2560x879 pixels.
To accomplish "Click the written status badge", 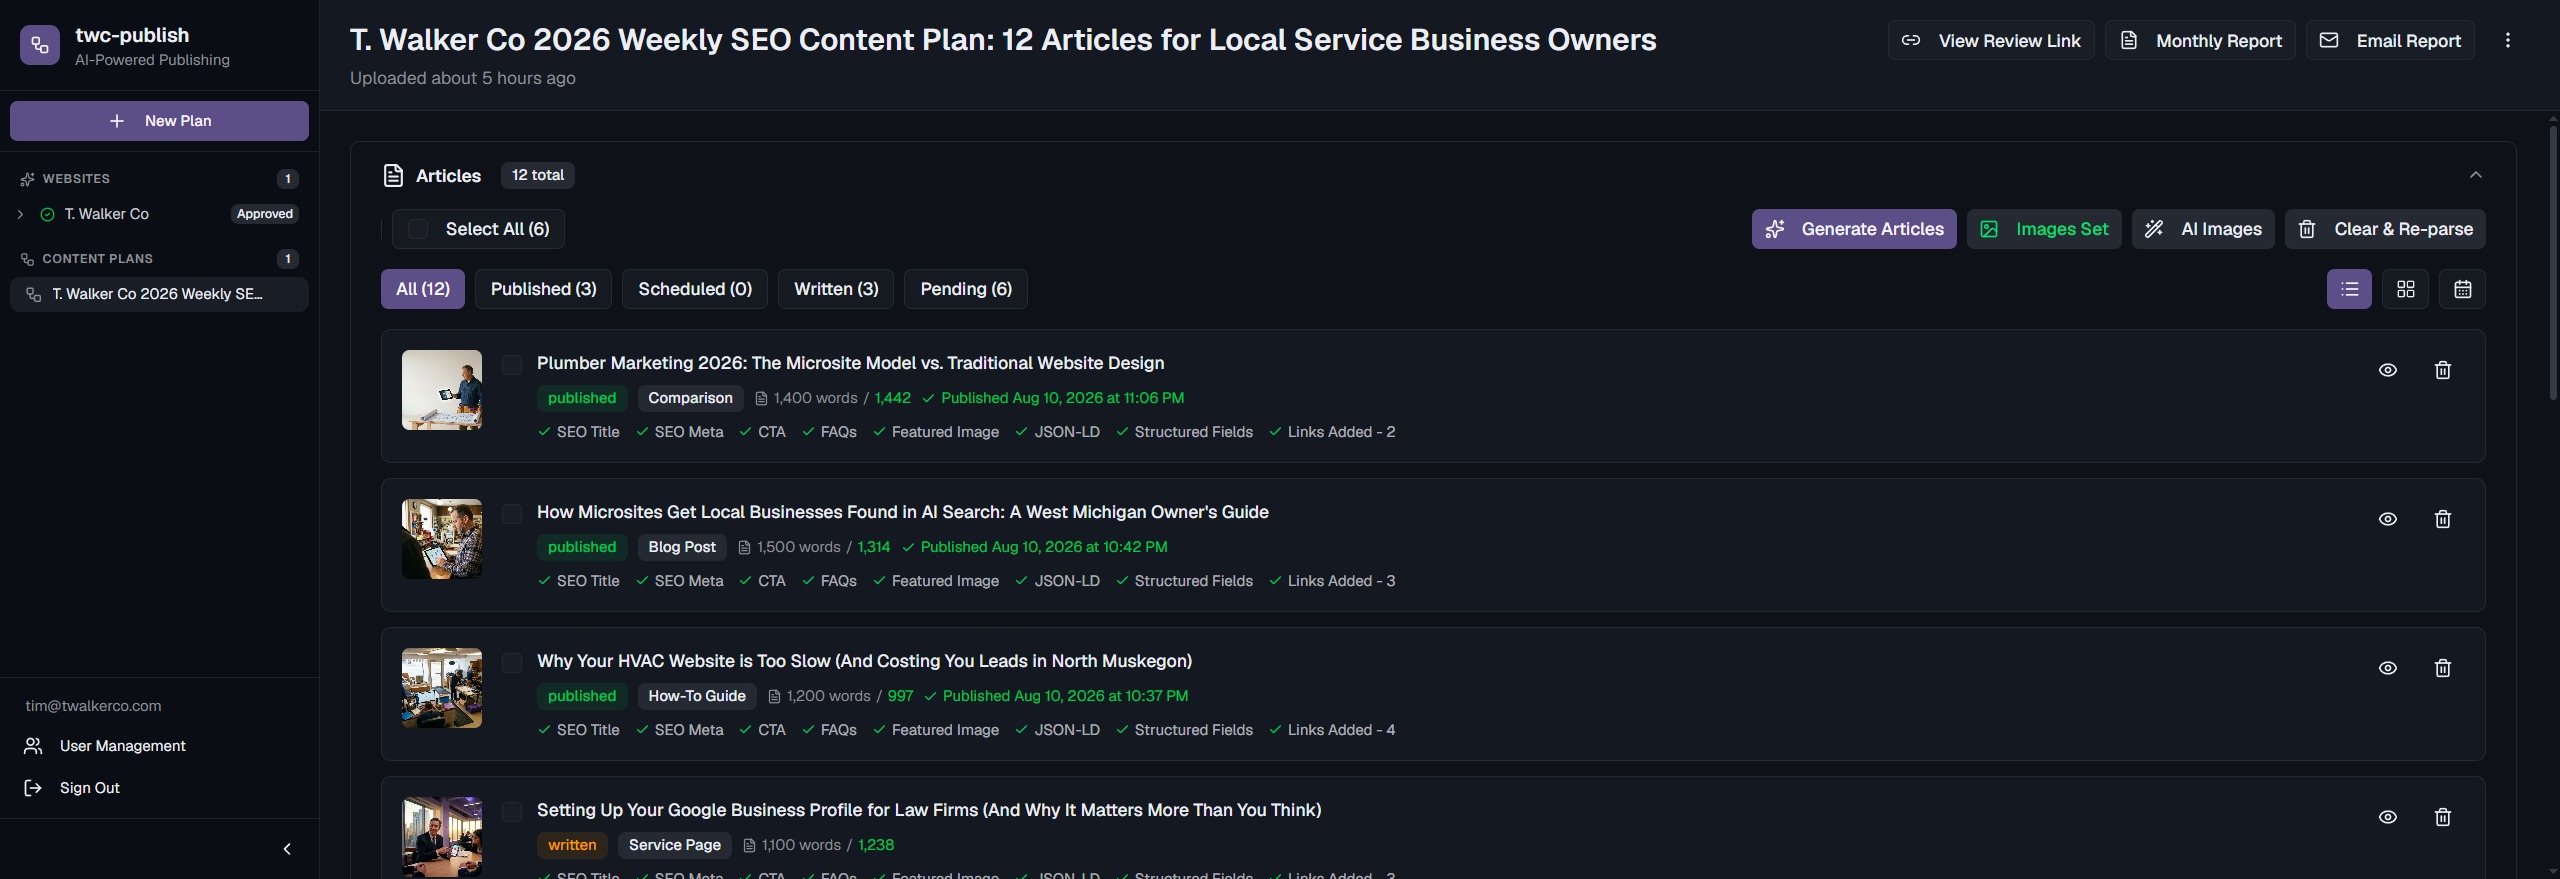I will (x=572, y=845).
